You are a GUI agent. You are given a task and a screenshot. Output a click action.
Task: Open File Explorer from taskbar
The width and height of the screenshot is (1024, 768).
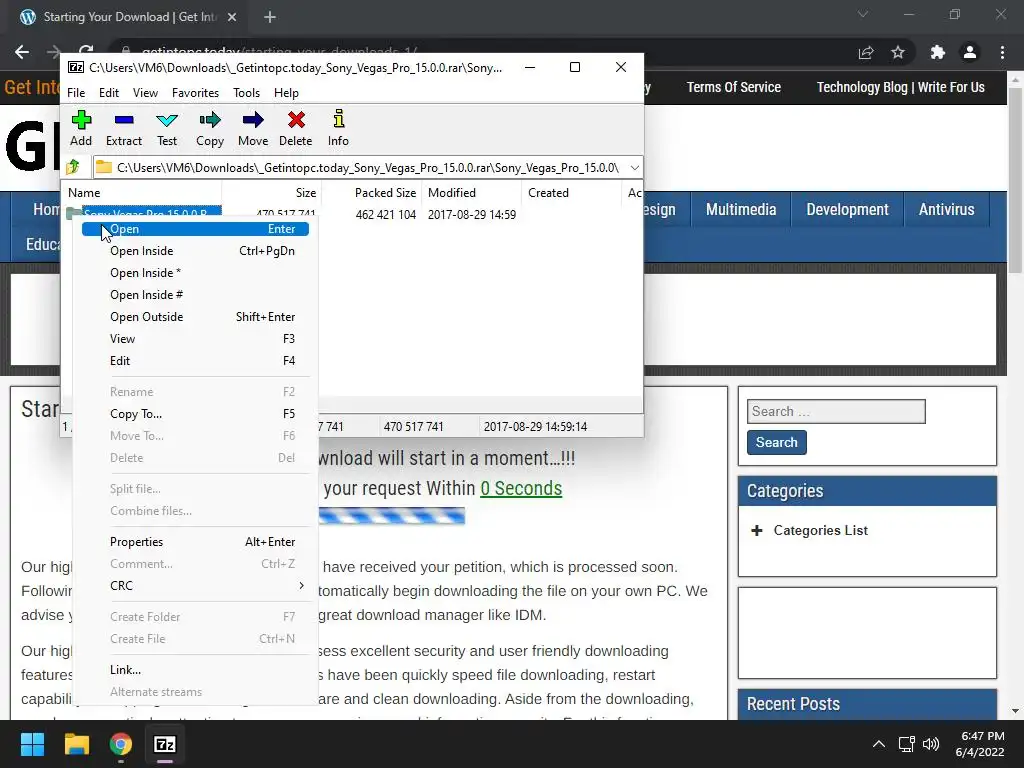76,744
